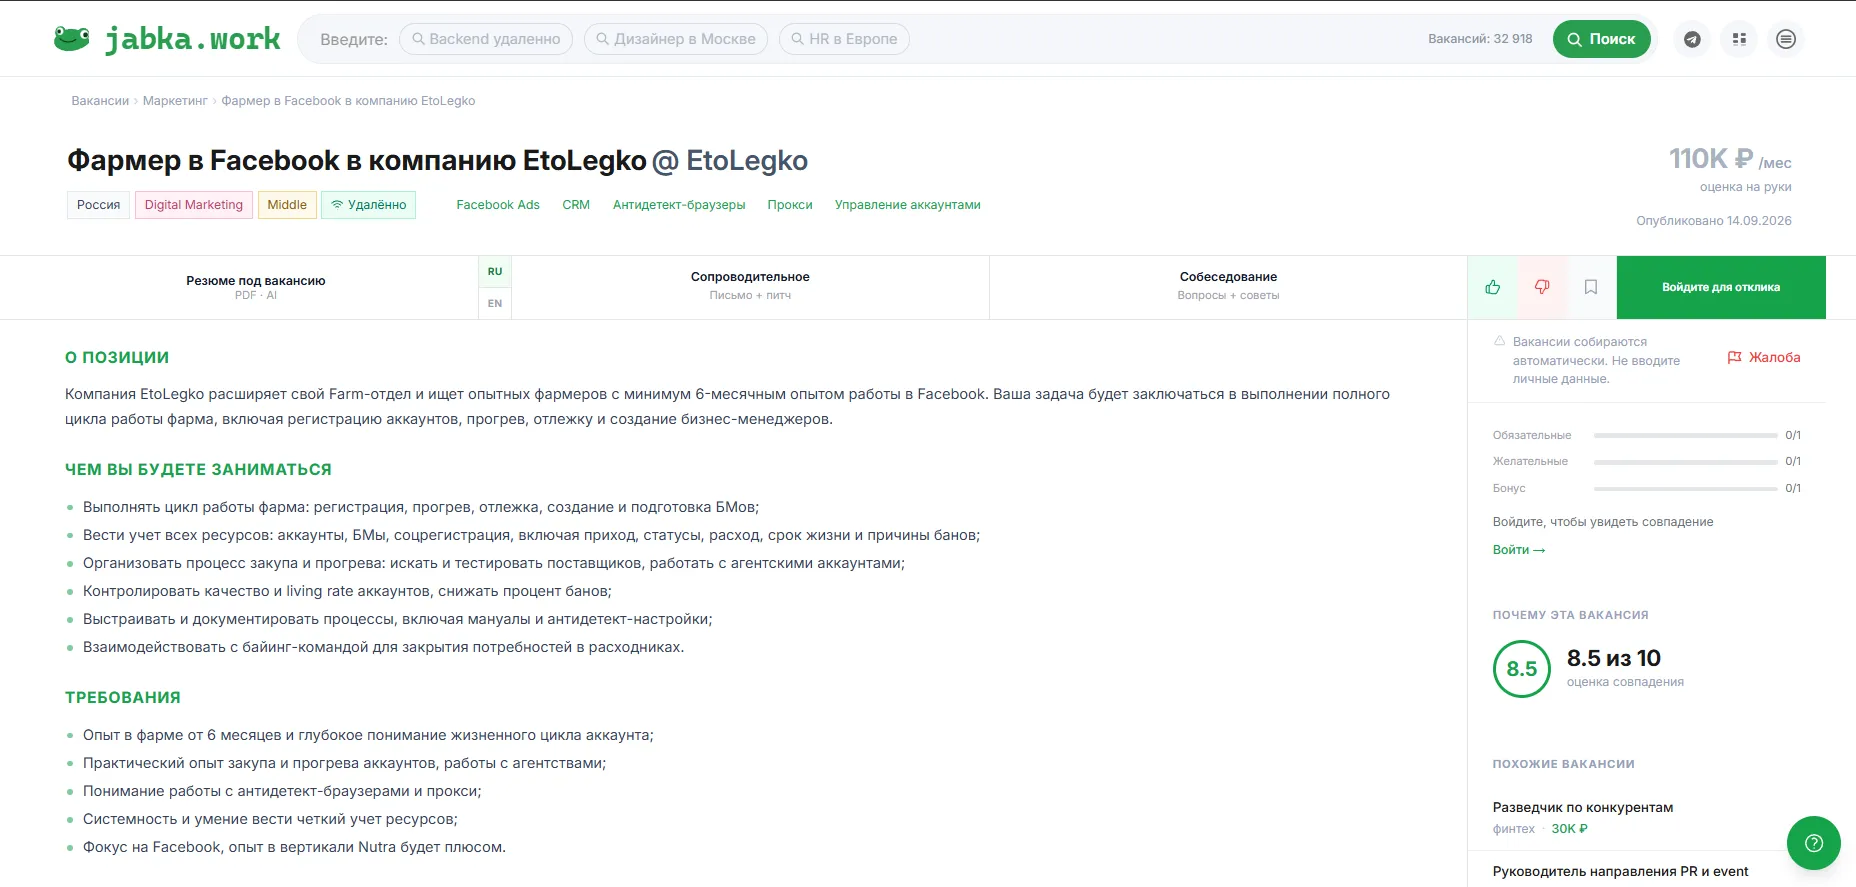This screenshot has width=1856, height=887.
Task: Open Руководитель направления PR и event vacancy
Action: [x=1620, y=871]
